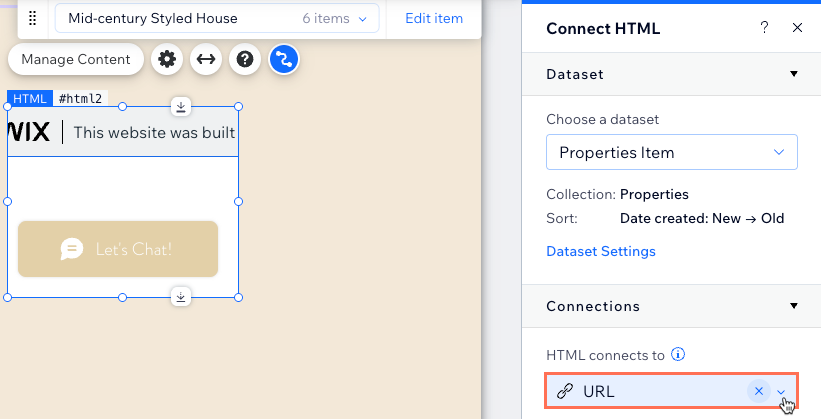
Task: Open the URL connection dropdown arrow
Action: [781, 392]
